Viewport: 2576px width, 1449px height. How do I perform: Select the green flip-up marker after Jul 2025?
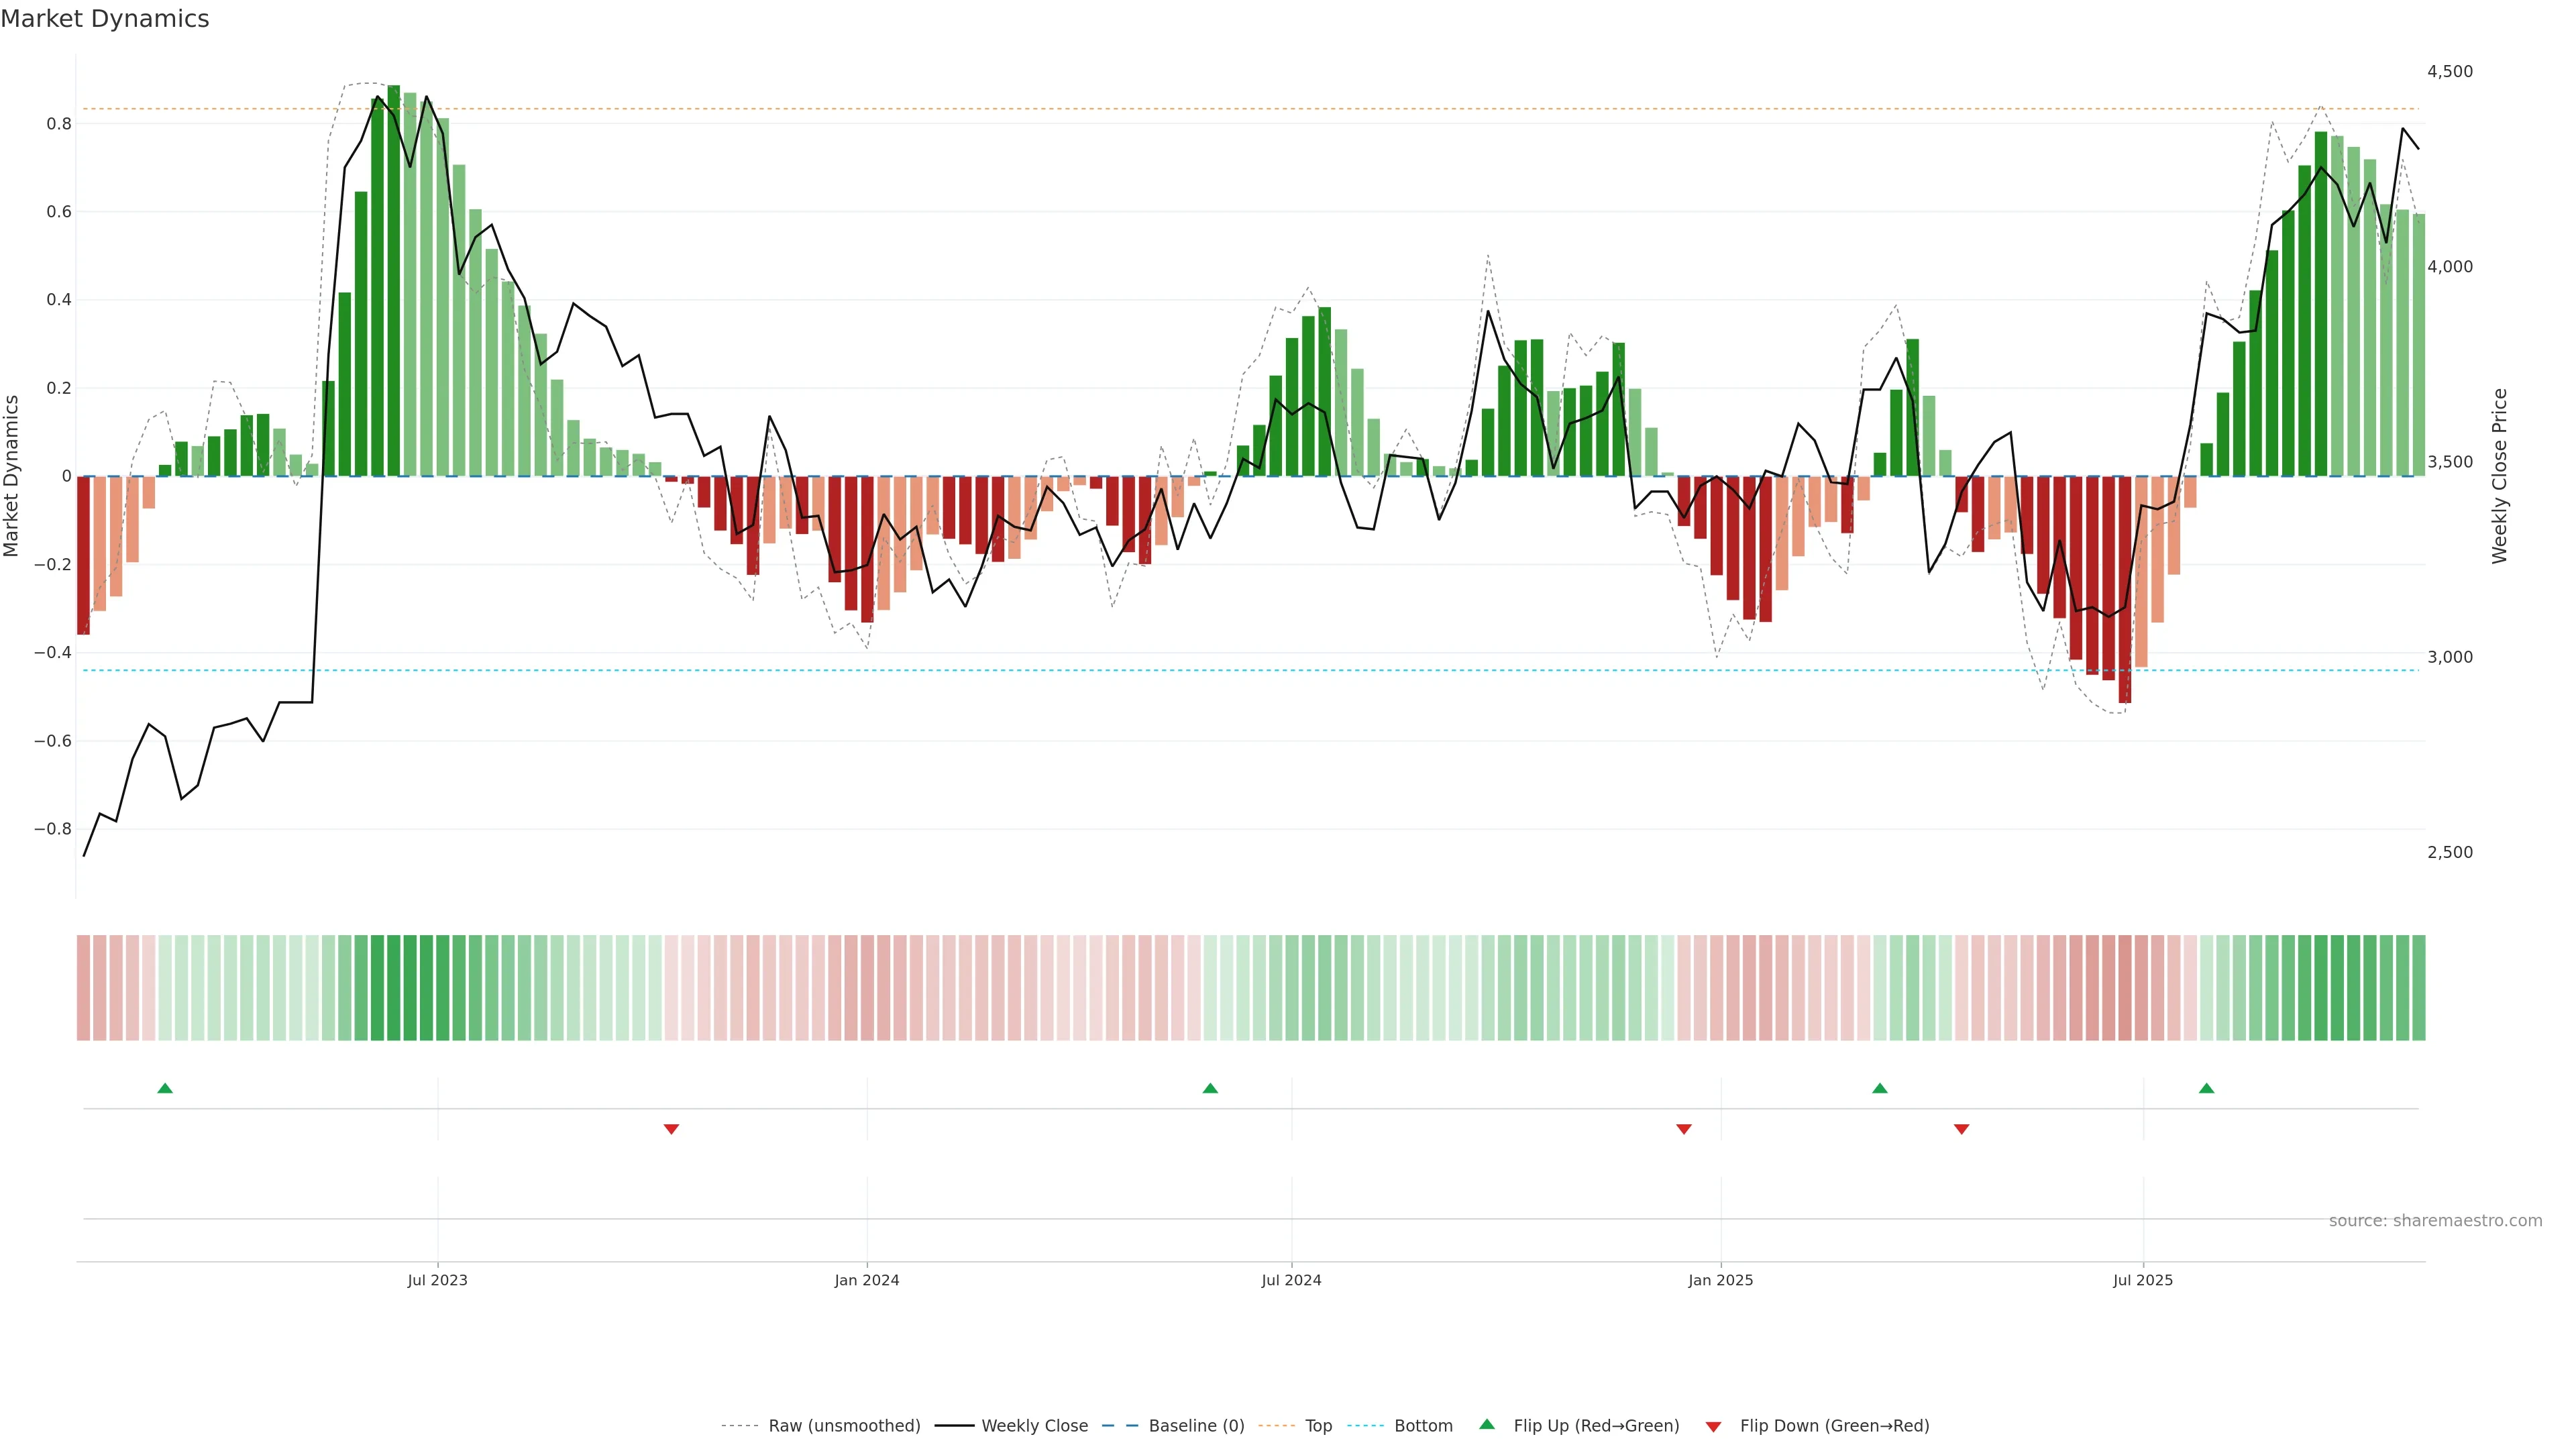[2206, 1088]
